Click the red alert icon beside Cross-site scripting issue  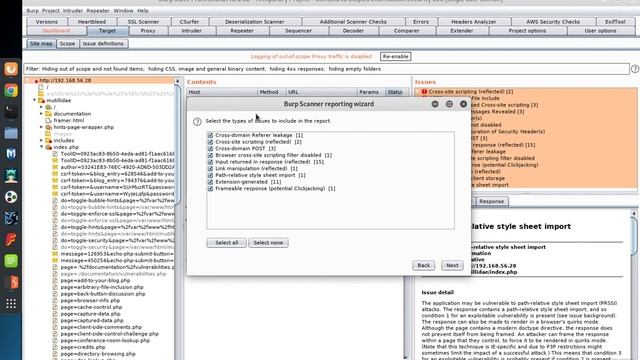tap(424, 91)
